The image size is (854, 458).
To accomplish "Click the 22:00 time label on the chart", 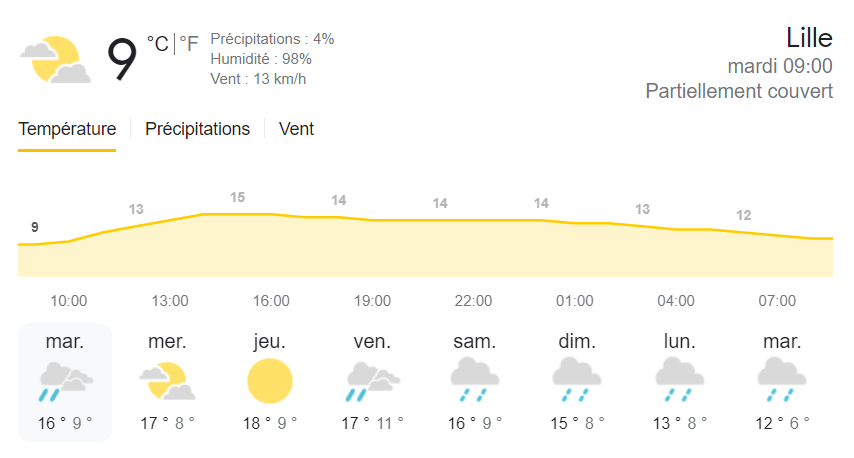I will 473,301.
